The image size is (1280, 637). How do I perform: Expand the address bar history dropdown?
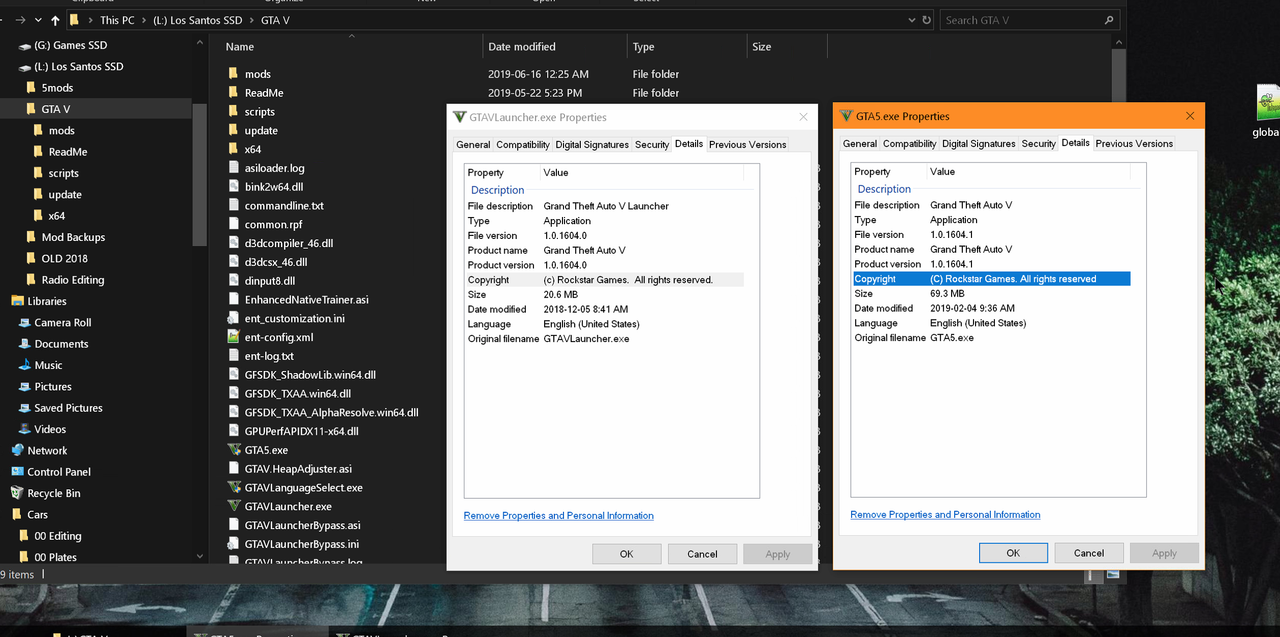pos(911,20)
